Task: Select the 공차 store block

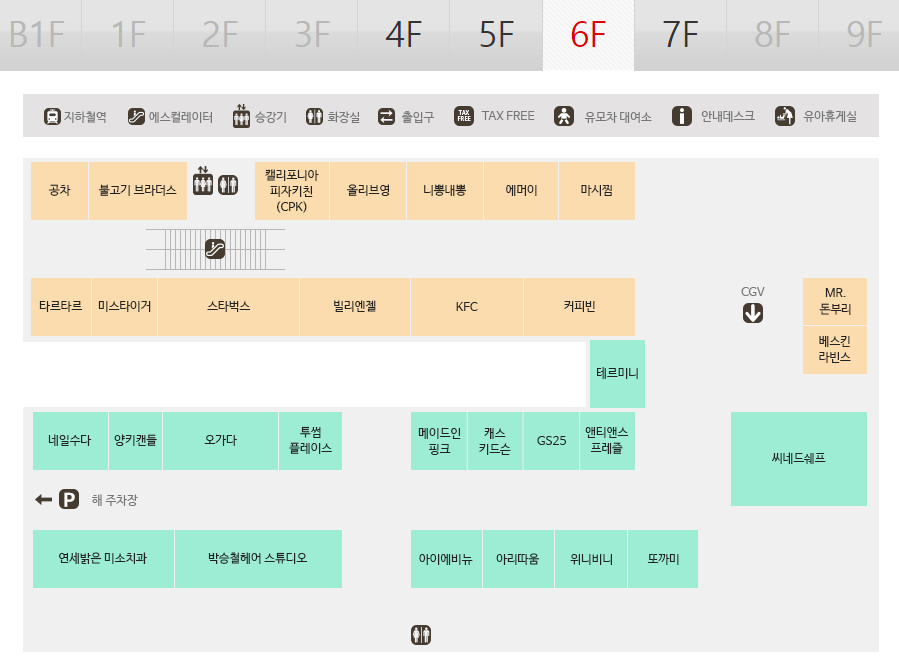Action: (60, 191)
